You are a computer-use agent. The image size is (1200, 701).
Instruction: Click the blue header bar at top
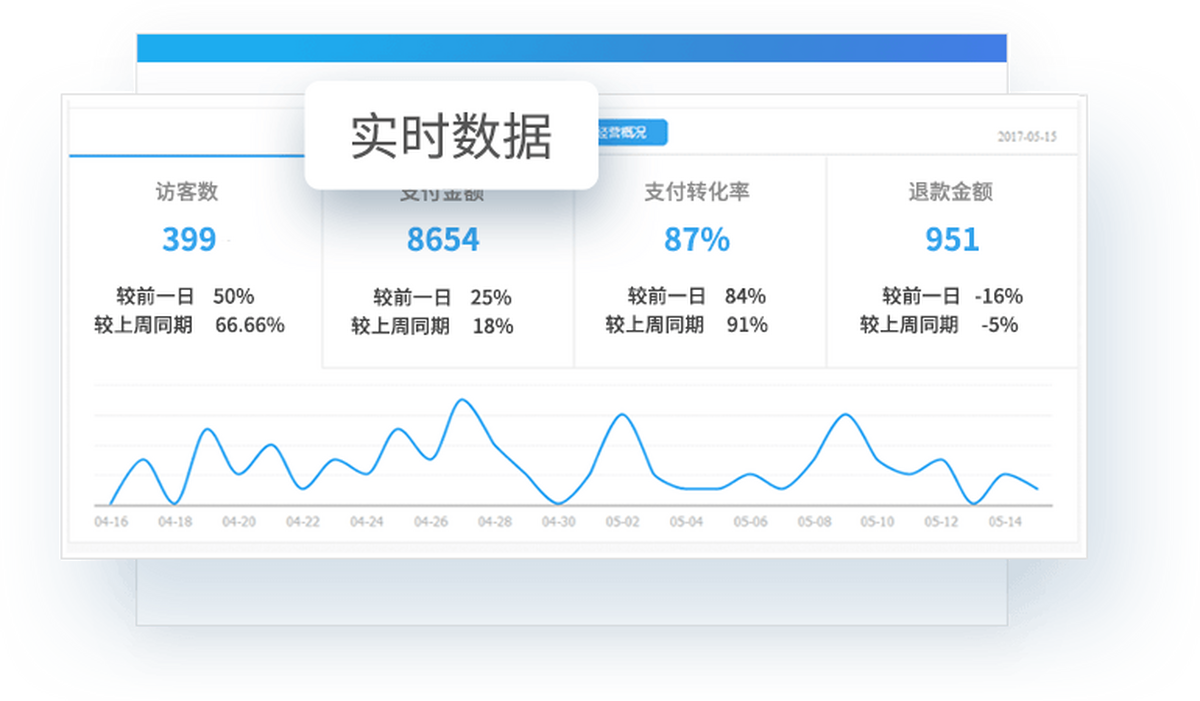pyautogui.click(x=571, y=47)
